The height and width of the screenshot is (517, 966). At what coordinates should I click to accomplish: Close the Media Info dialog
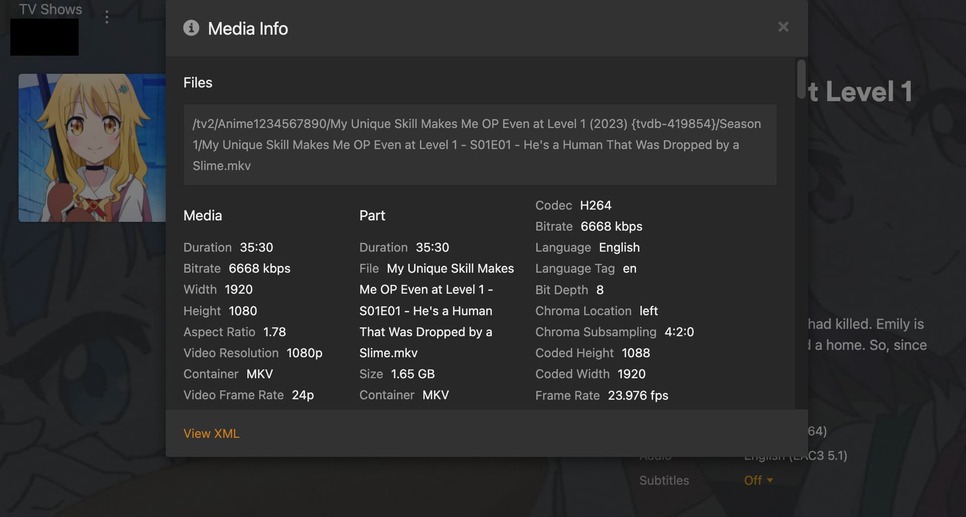(x=783, y=27)
